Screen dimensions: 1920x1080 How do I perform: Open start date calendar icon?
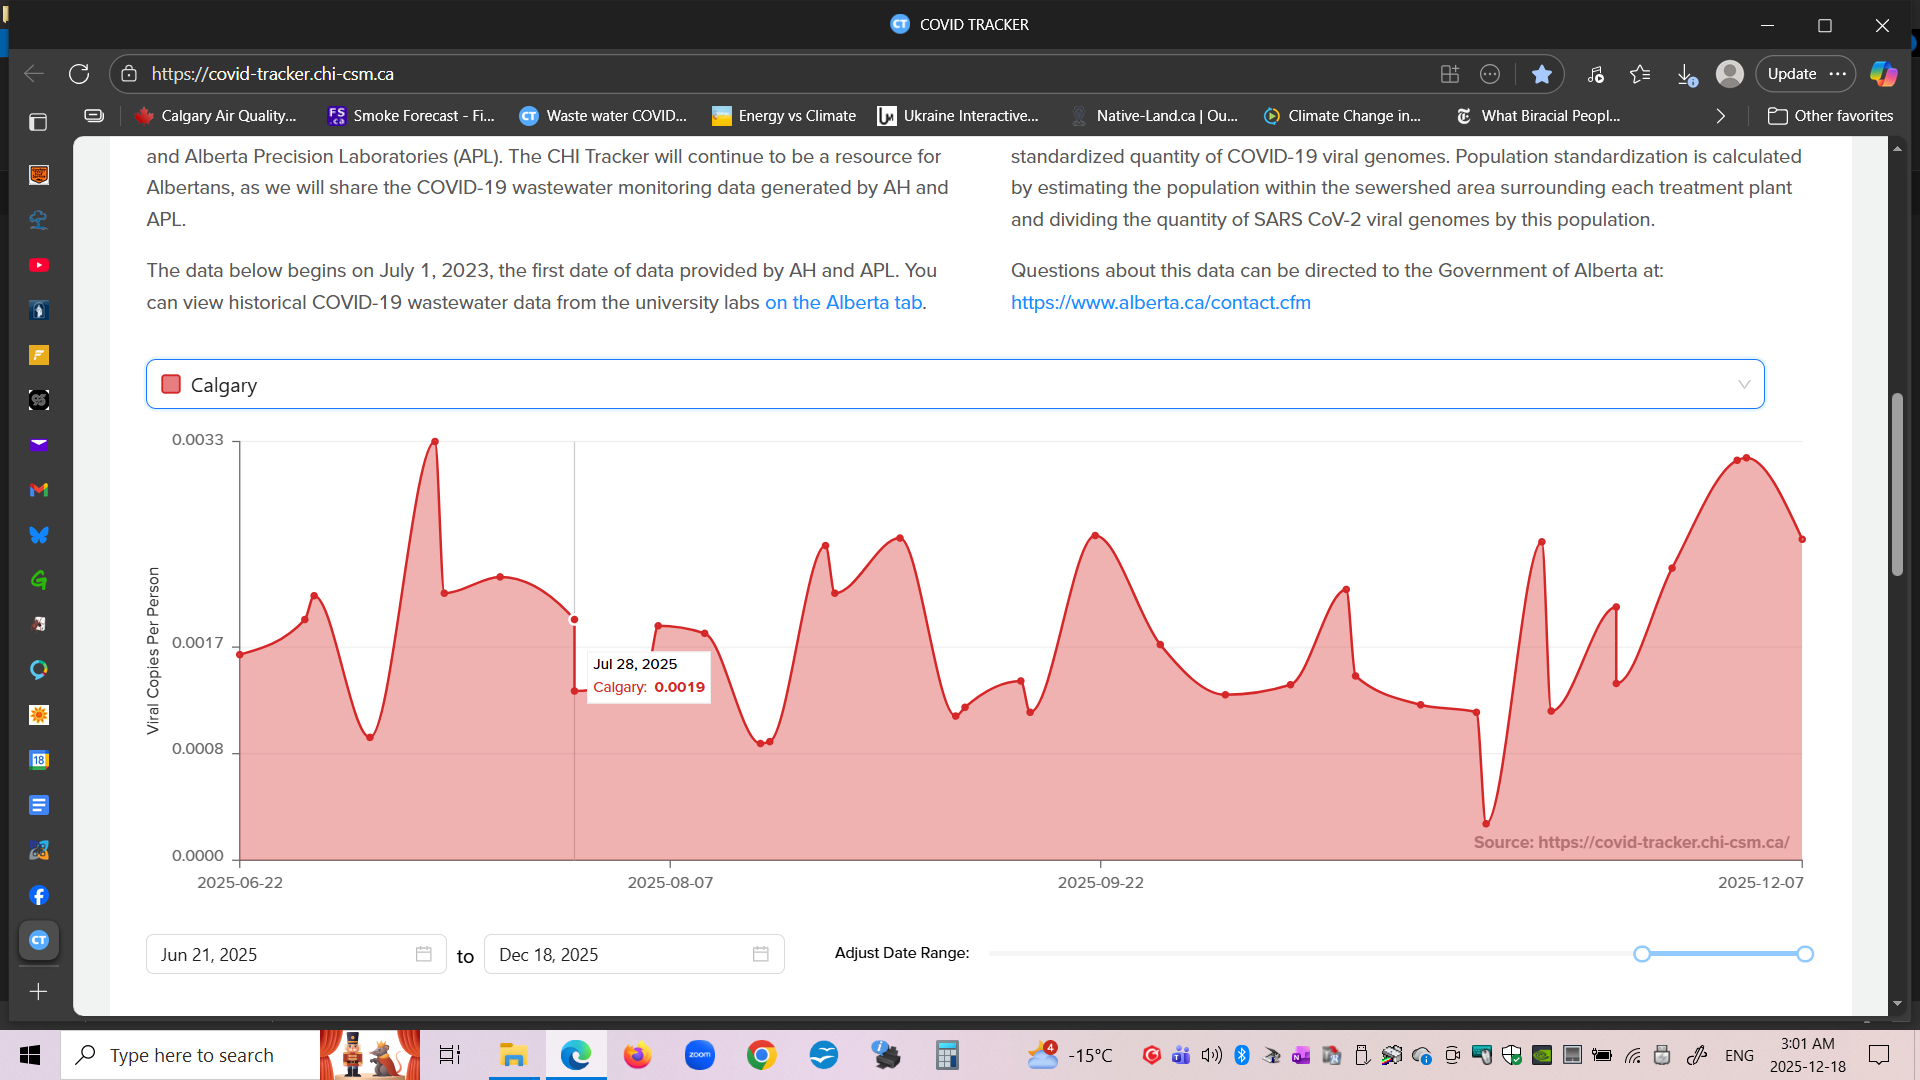(424, 954)
